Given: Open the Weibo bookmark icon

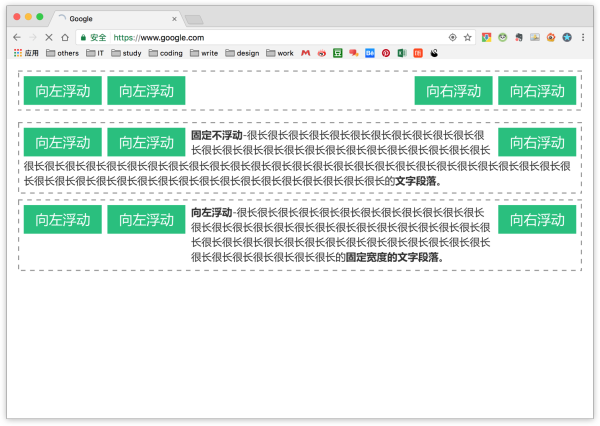Looking at the screenshot, I should (321, 53).
